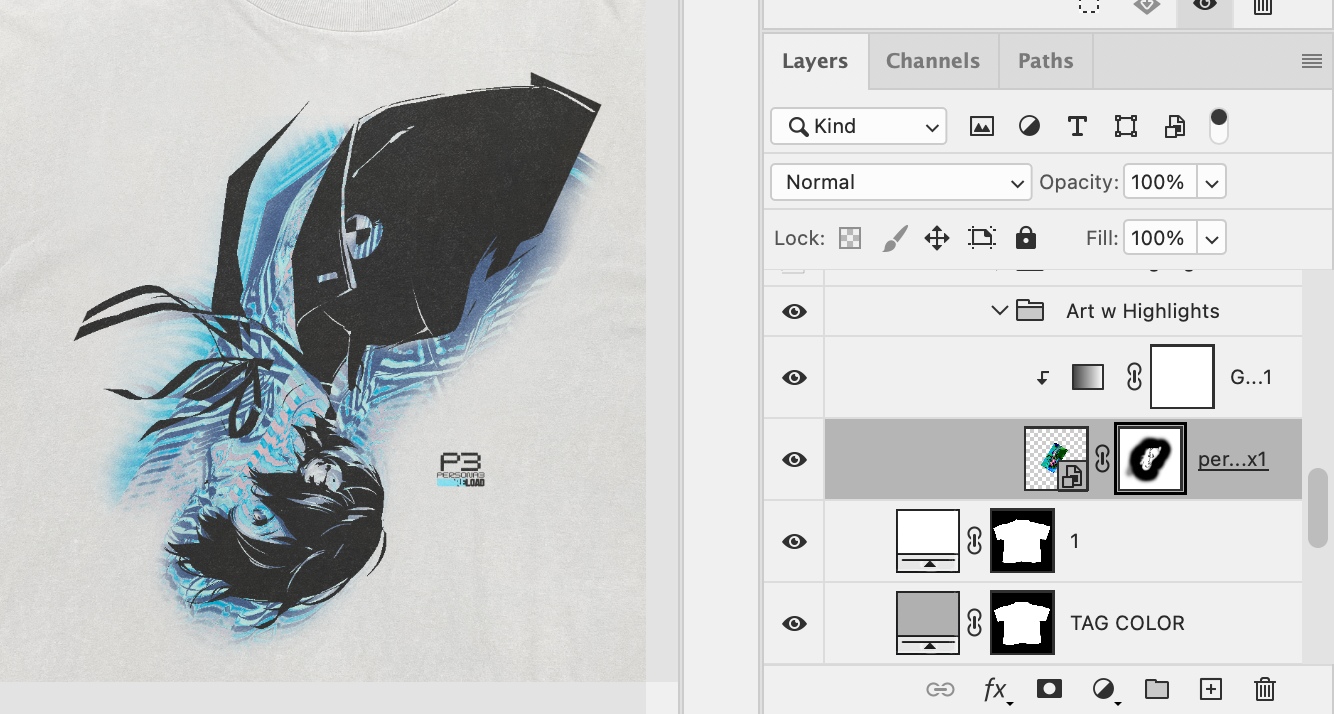The width and height of the screenshot is (1334, 714).
Task: Add layer mask button
Action: [1049, 688]
